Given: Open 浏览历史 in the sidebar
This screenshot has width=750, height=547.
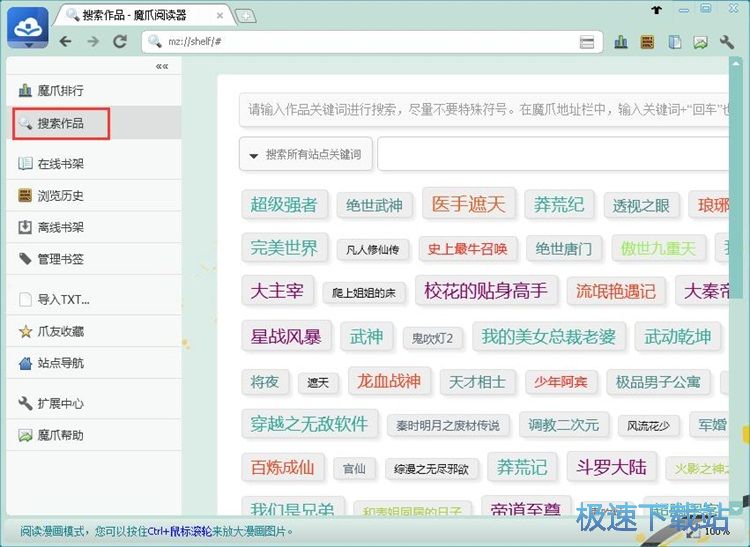Looking at the screenshot, I should click(x=60, y=196).
